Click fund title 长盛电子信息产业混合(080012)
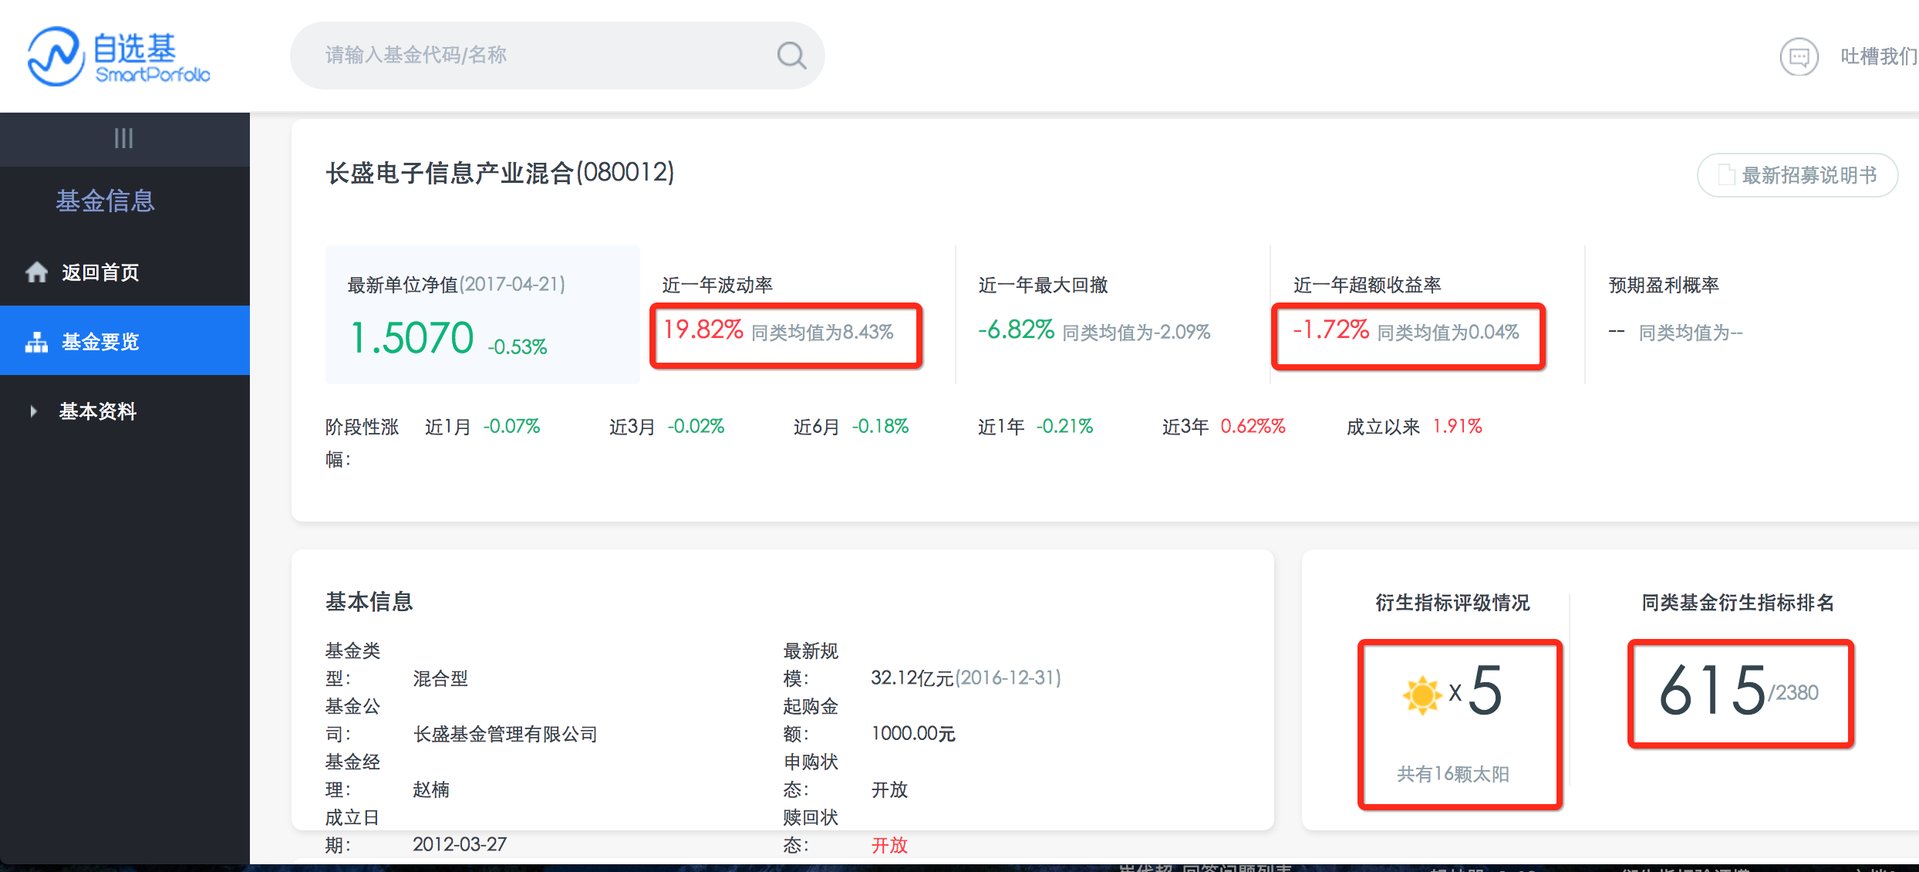 point(500,173)
